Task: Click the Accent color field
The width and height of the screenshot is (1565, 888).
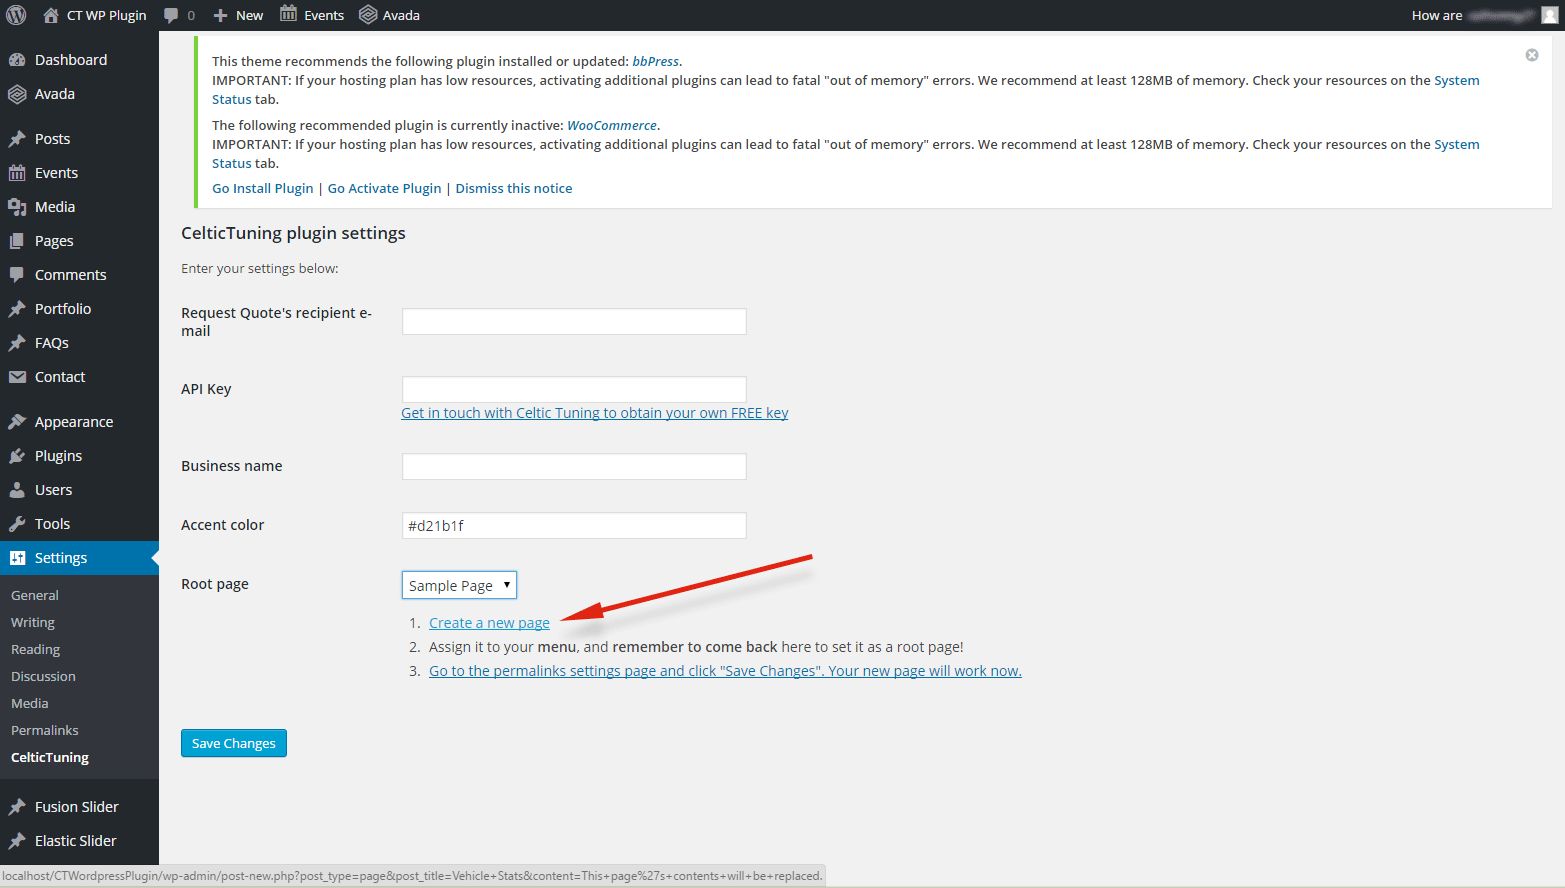Action: tap(574, 526)
